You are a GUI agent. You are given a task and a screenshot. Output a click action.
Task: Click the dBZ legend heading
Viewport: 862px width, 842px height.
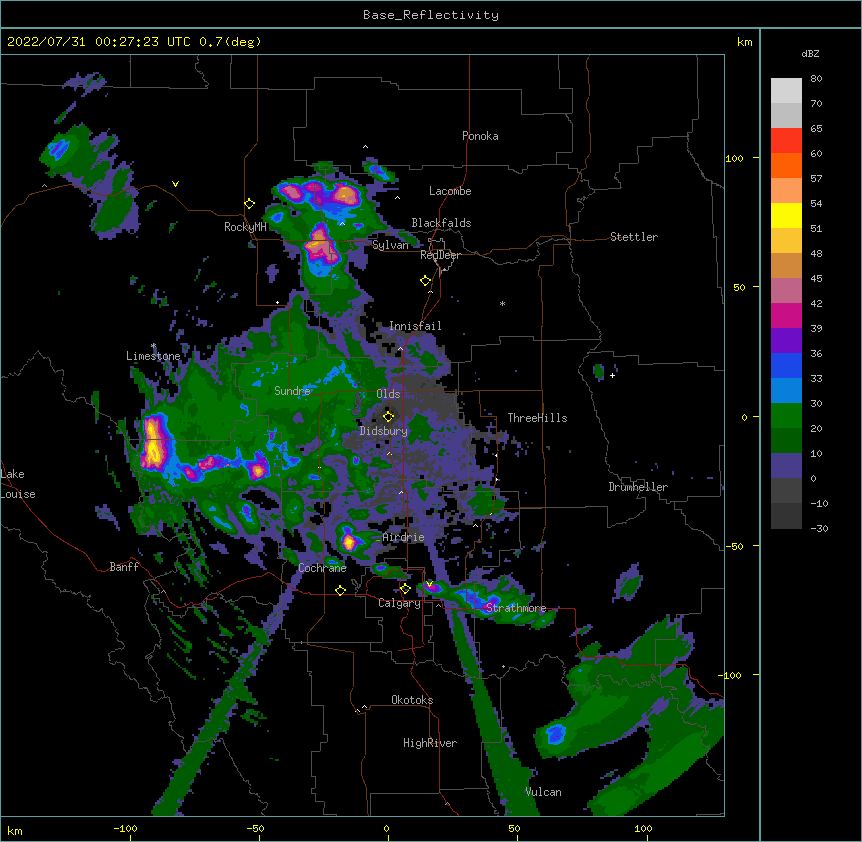pyautogui.click(x=810, y=53)
